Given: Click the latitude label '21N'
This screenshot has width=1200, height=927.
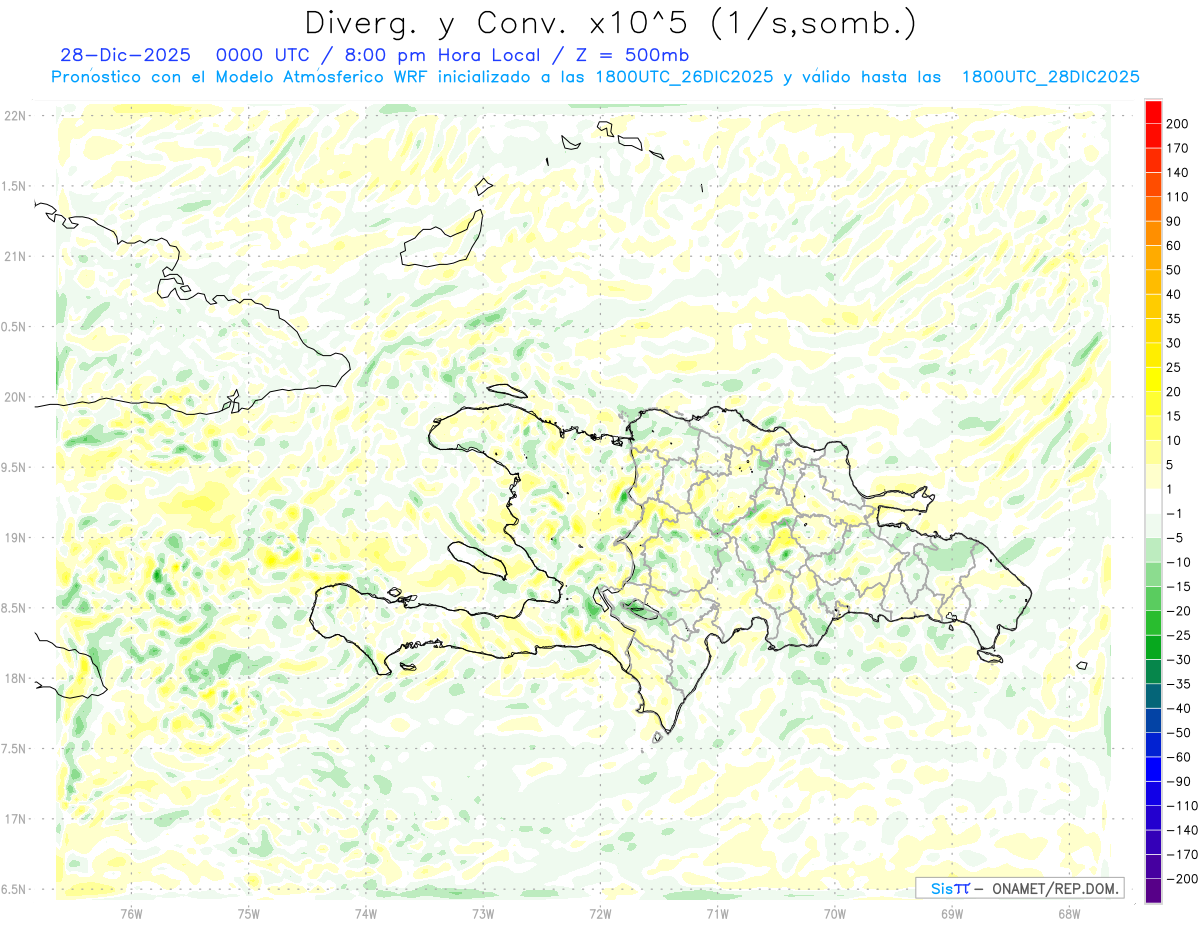Looking at the screenshot, I should (x=14, y=257).
